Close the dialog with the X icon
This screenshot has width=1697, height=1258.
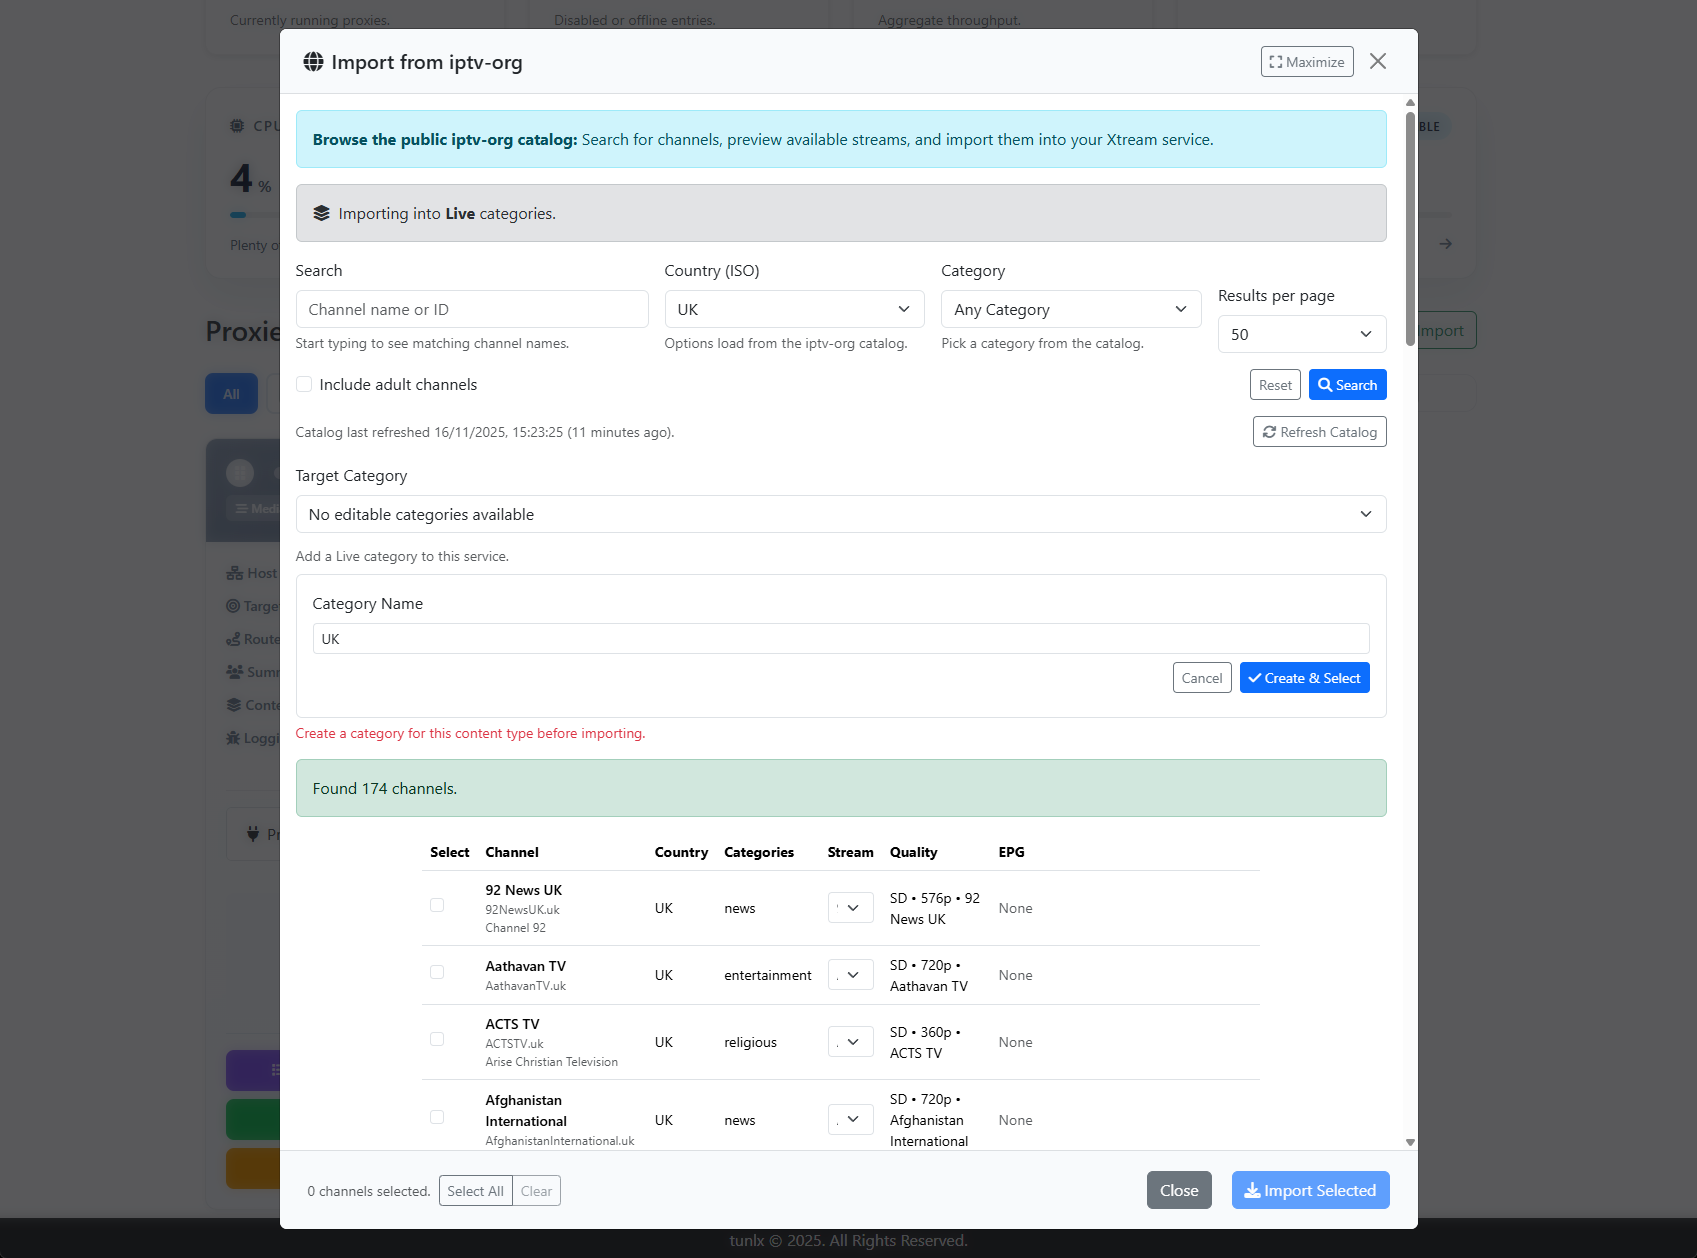[x=1377, y=62]
